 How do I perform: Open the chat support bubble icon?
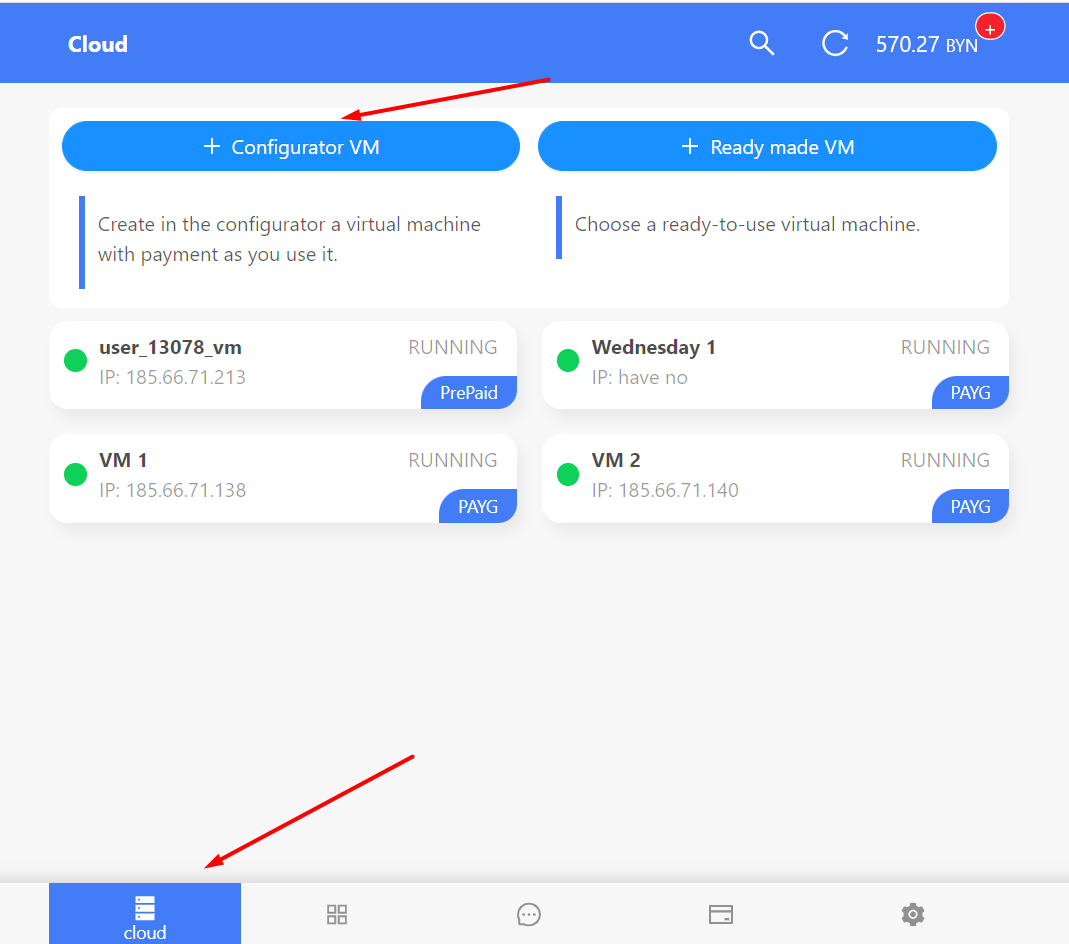[529, 914]
